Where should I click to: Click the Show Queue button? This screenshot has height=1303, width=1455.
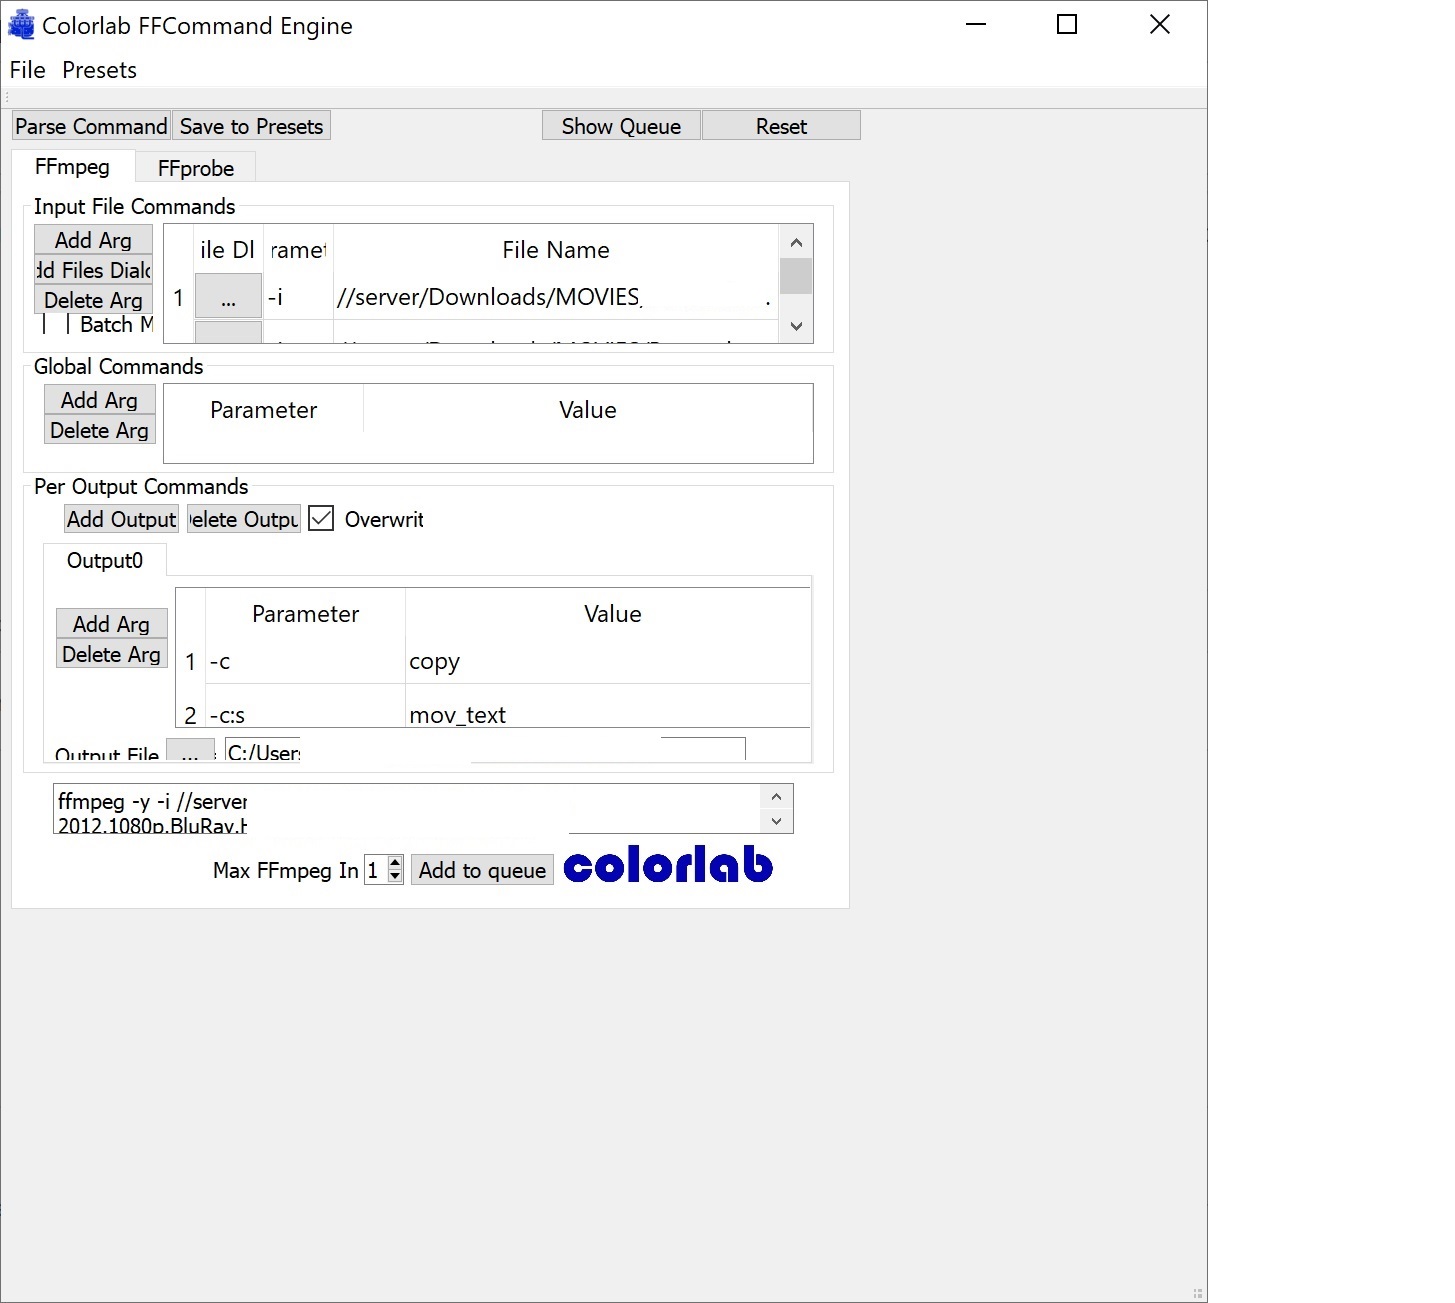coord(621,126)
